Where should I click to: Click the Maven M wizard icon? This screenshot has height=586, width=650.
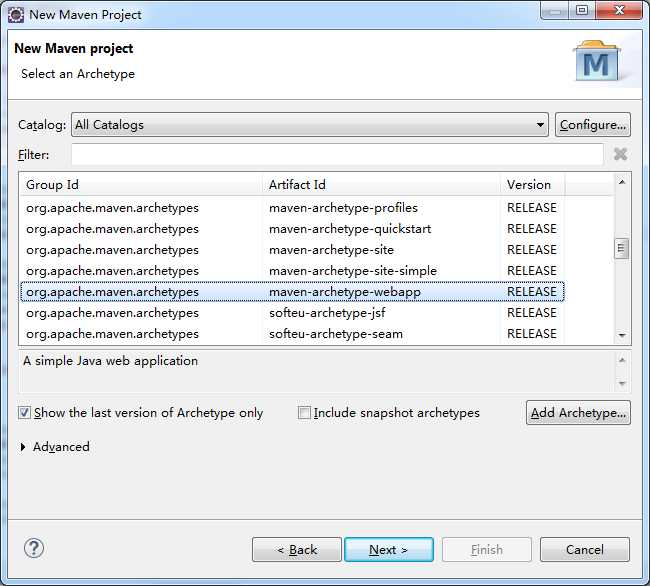pyautogui.click(x=597, y=61)
